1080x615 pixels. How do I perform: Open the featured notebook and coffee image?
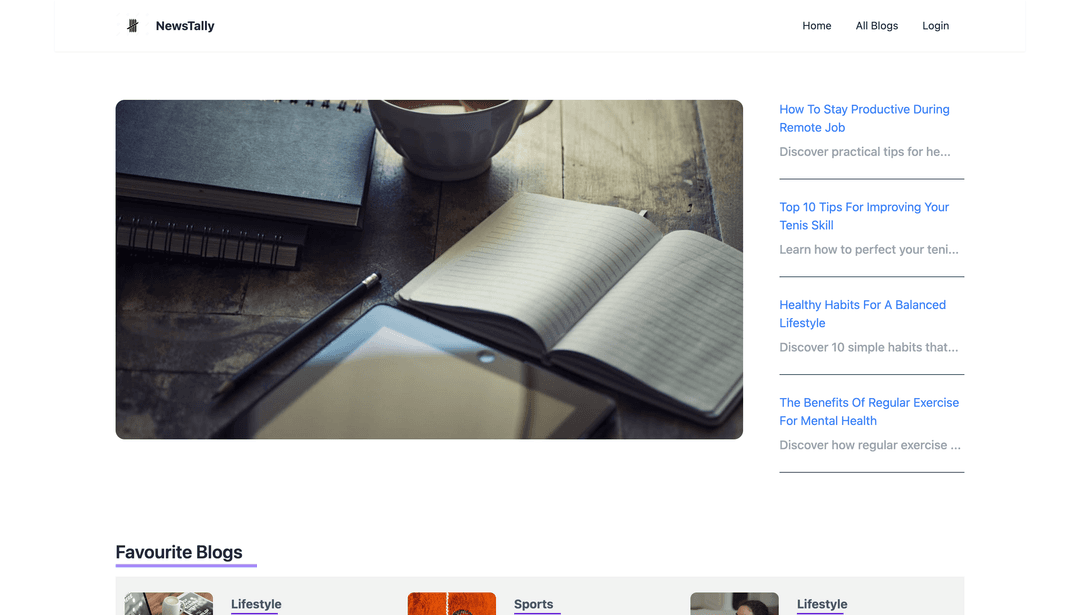[x=429, y=269]
